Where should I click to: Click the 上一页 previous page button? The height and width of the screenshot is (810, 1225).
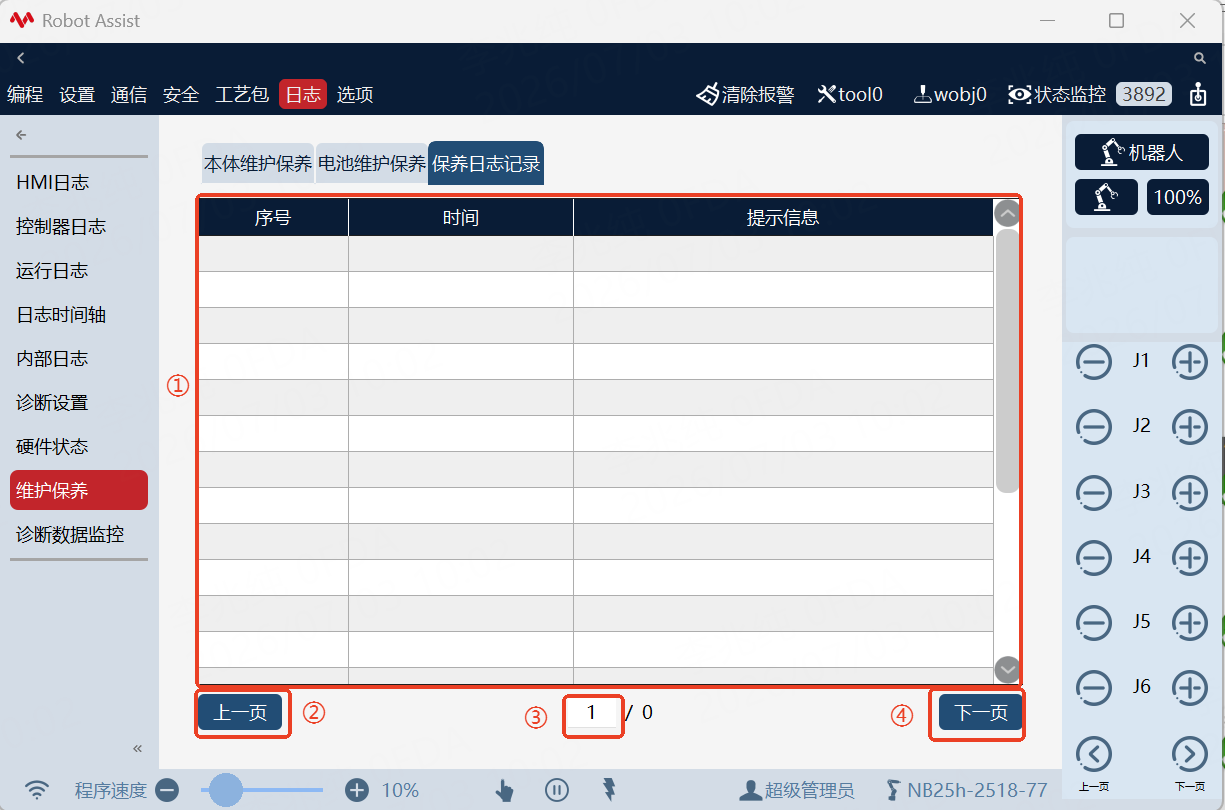pyautogui.click(x=240, y=713)
